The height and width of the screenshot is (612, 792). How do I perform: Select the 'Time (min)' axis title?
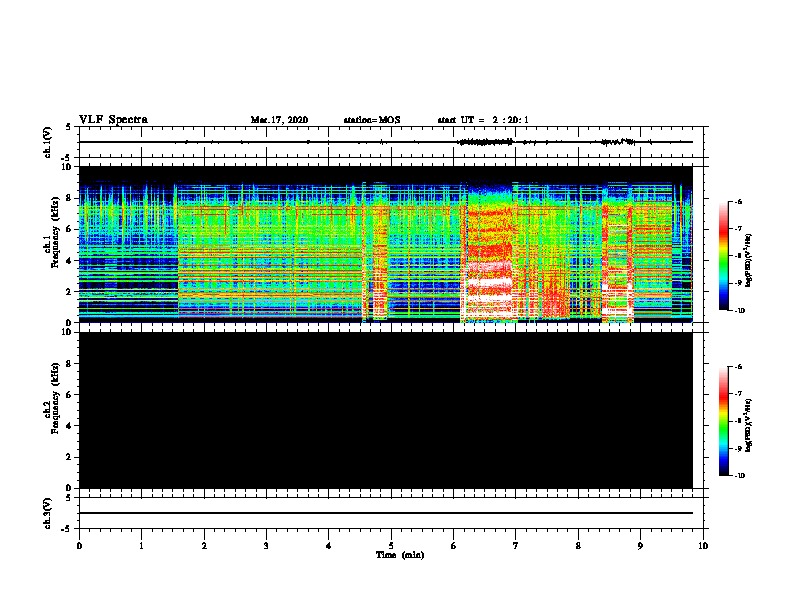400,554
